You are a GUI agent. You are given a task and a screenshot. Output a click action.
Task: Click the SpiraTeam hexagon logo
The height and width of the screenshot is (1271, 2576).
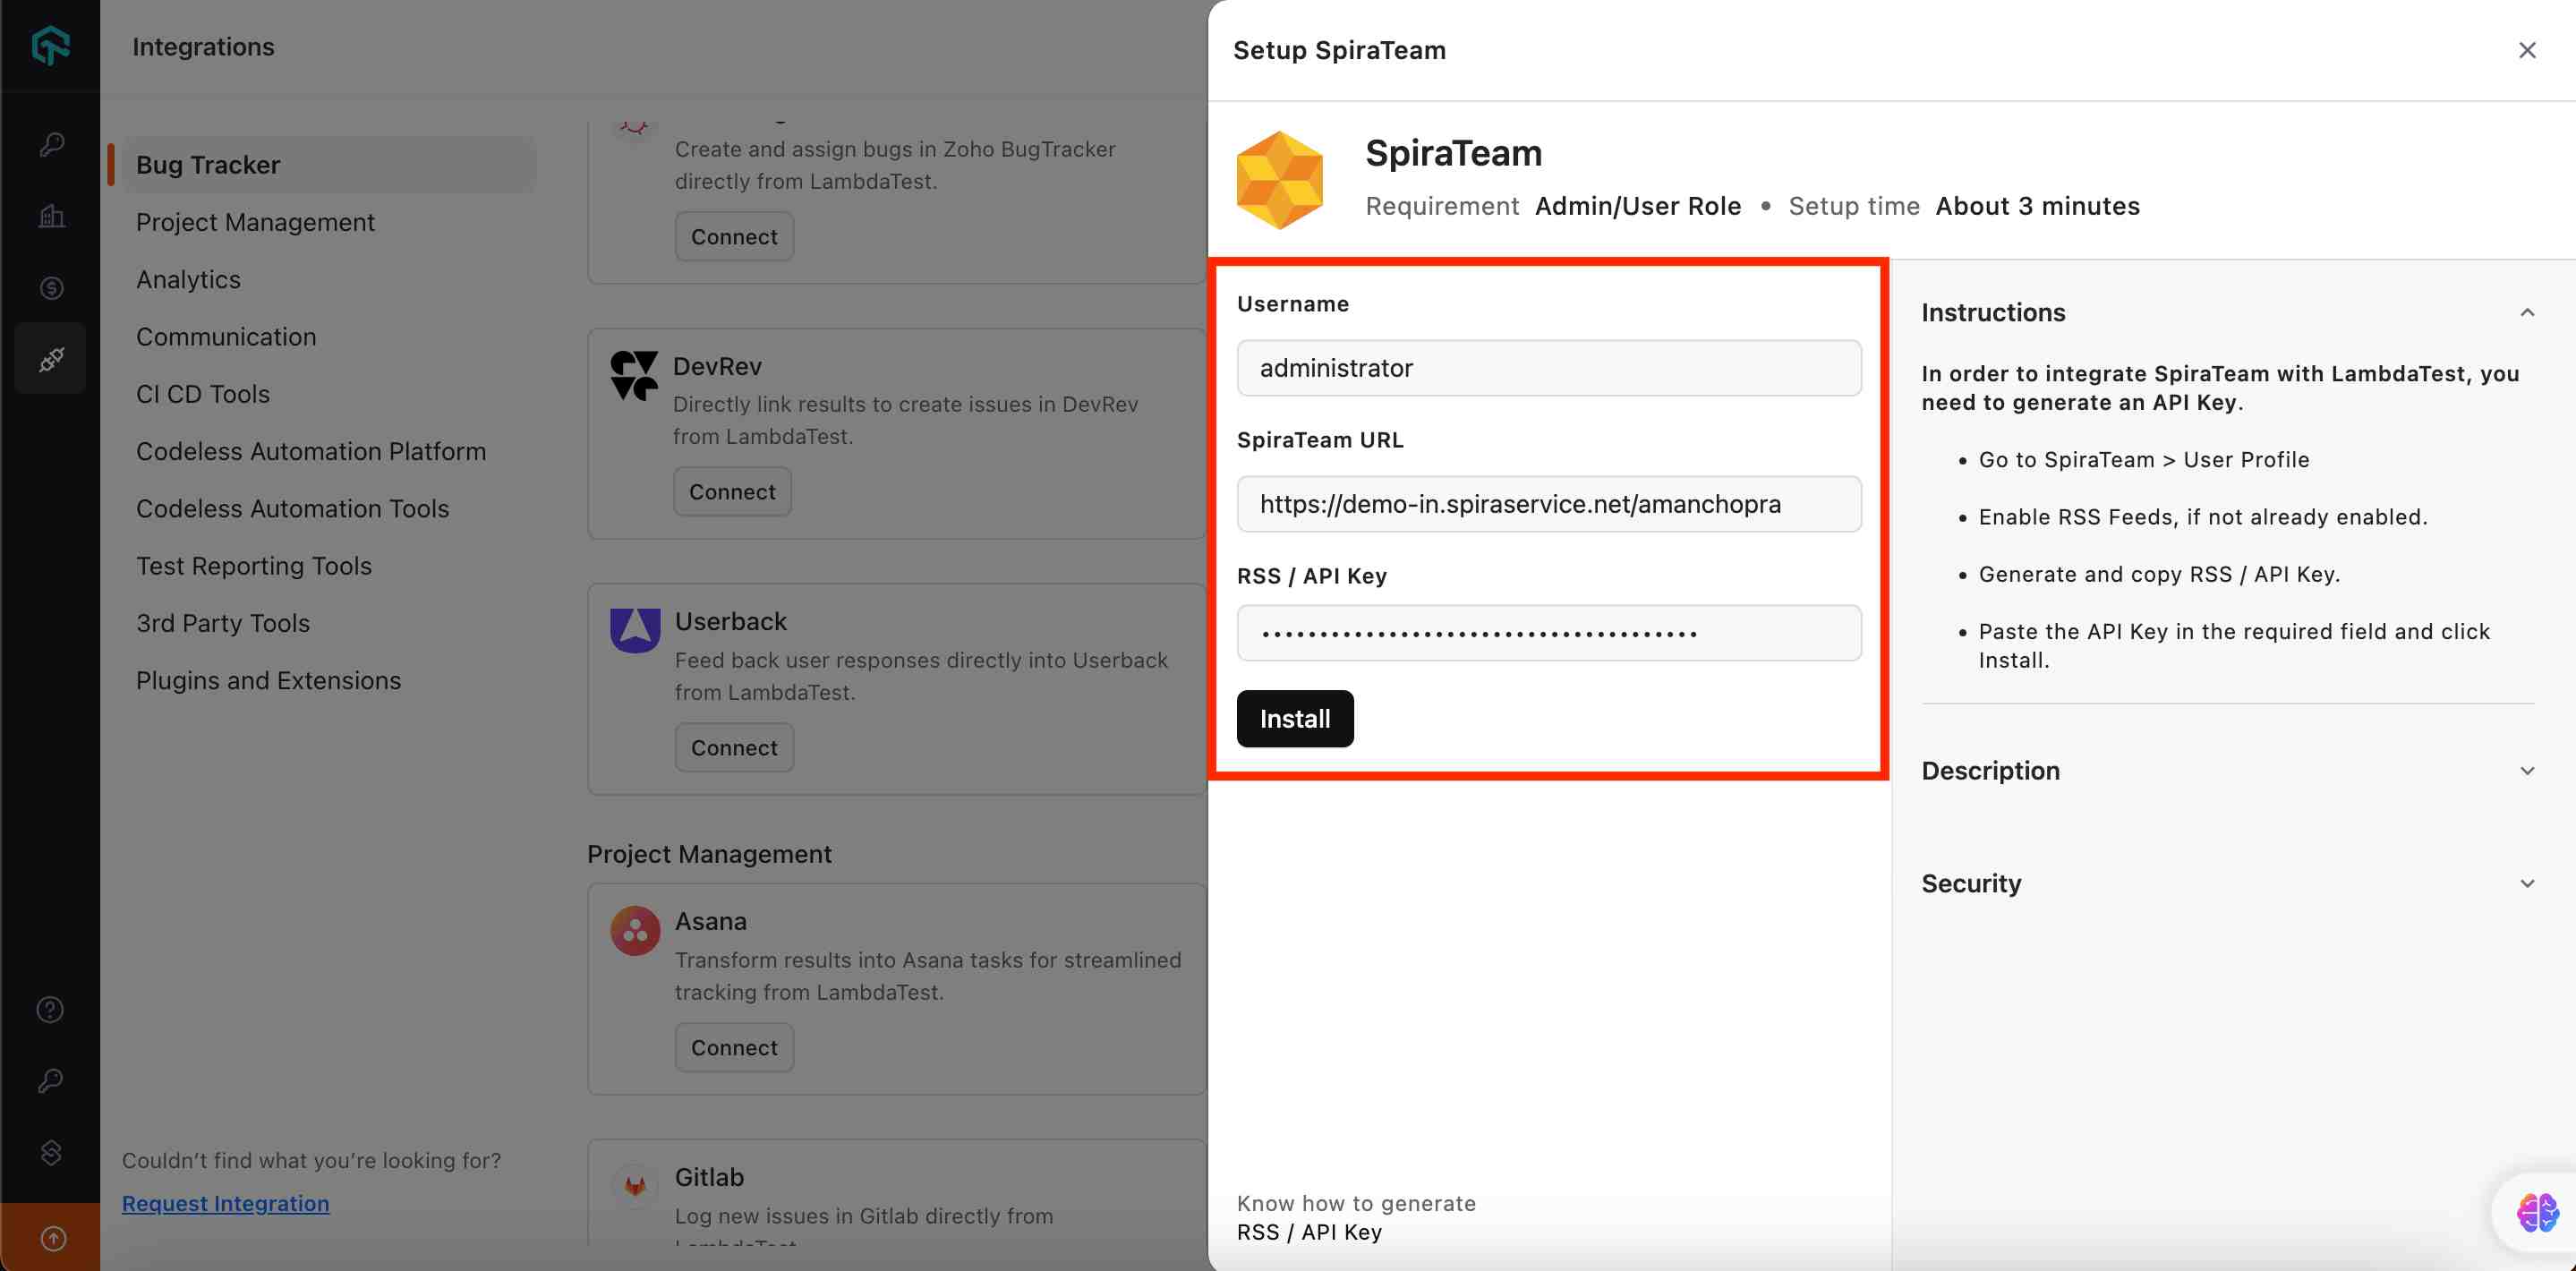tap(1279, 180)
